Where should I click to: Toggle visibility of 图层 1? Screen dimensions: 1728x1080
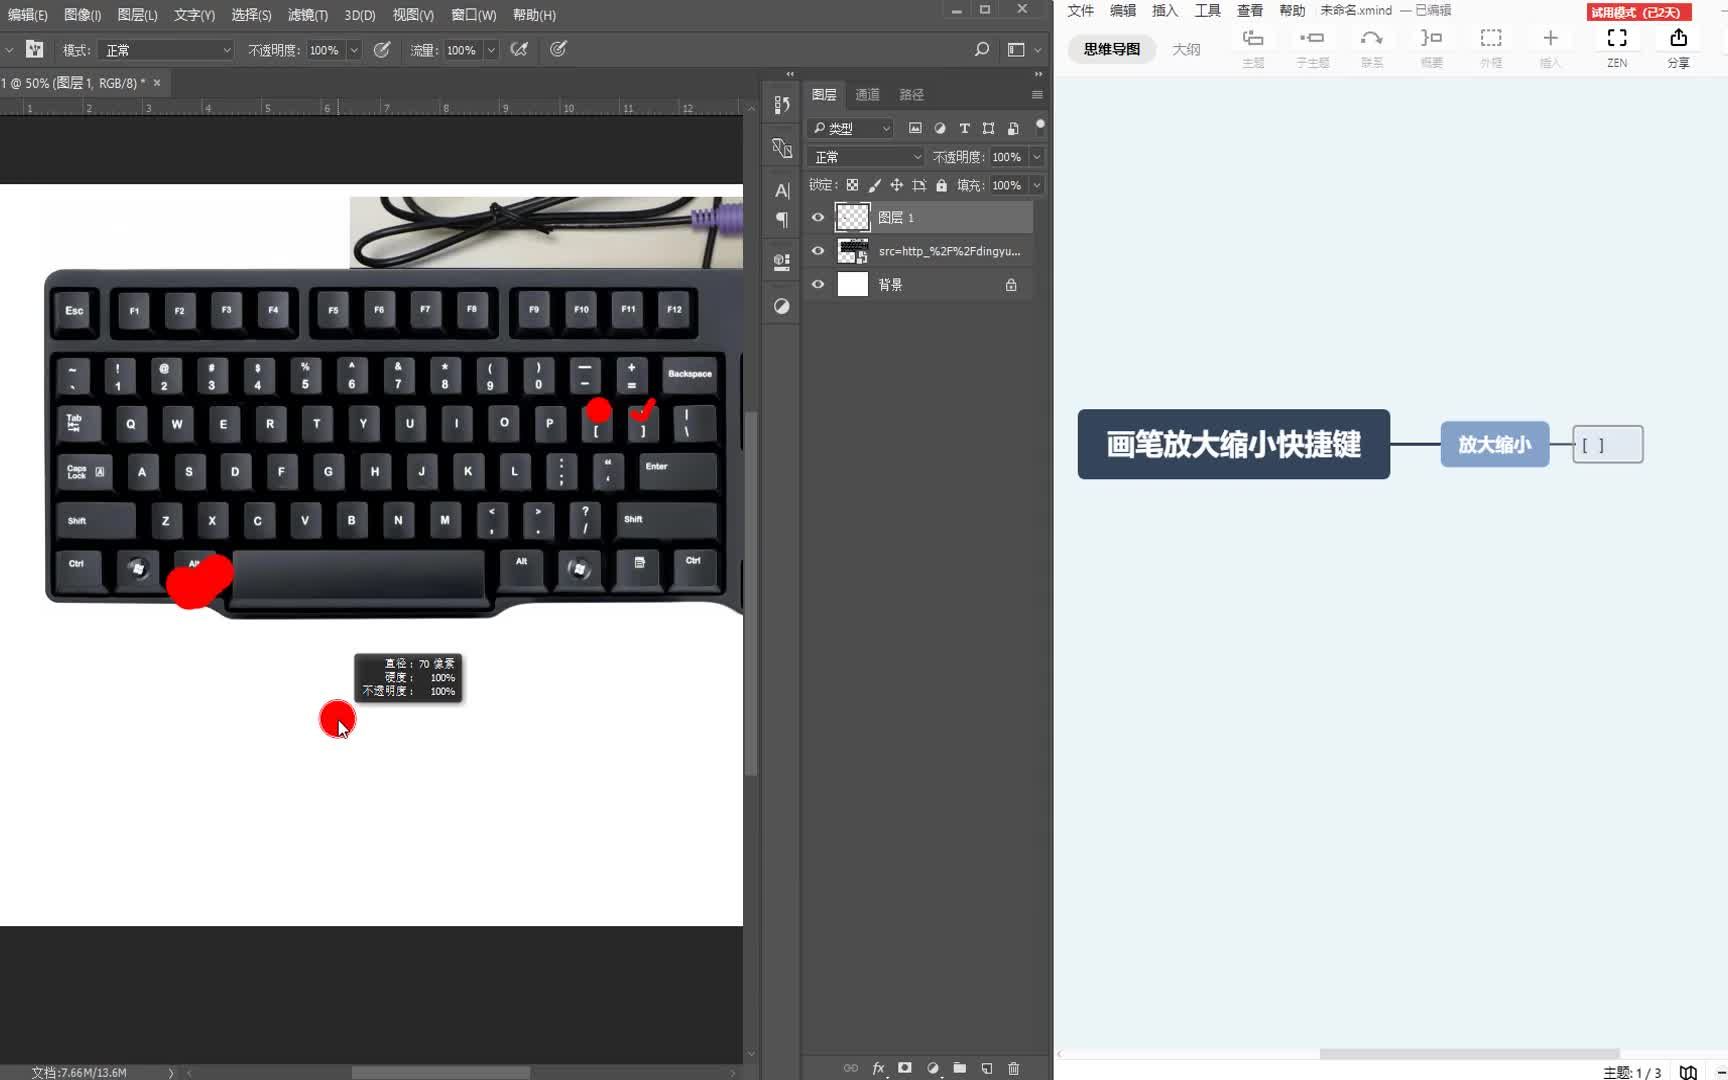[818, 217]
